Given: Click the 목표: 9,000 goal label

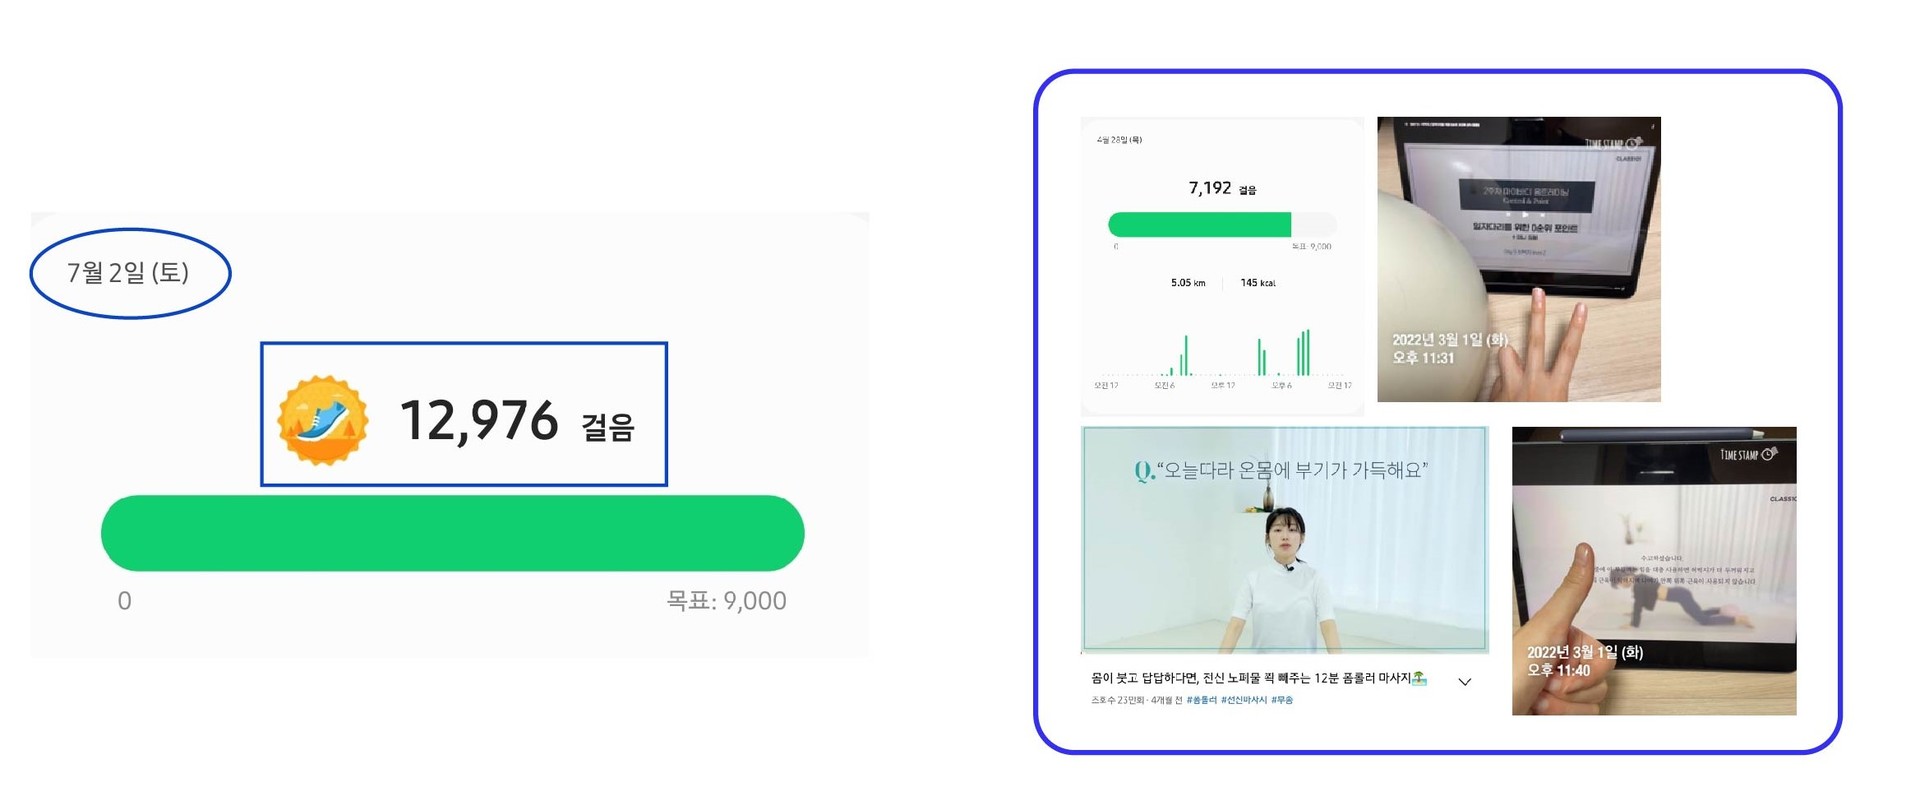Looking at the screenshot, I should coord(726,601).
